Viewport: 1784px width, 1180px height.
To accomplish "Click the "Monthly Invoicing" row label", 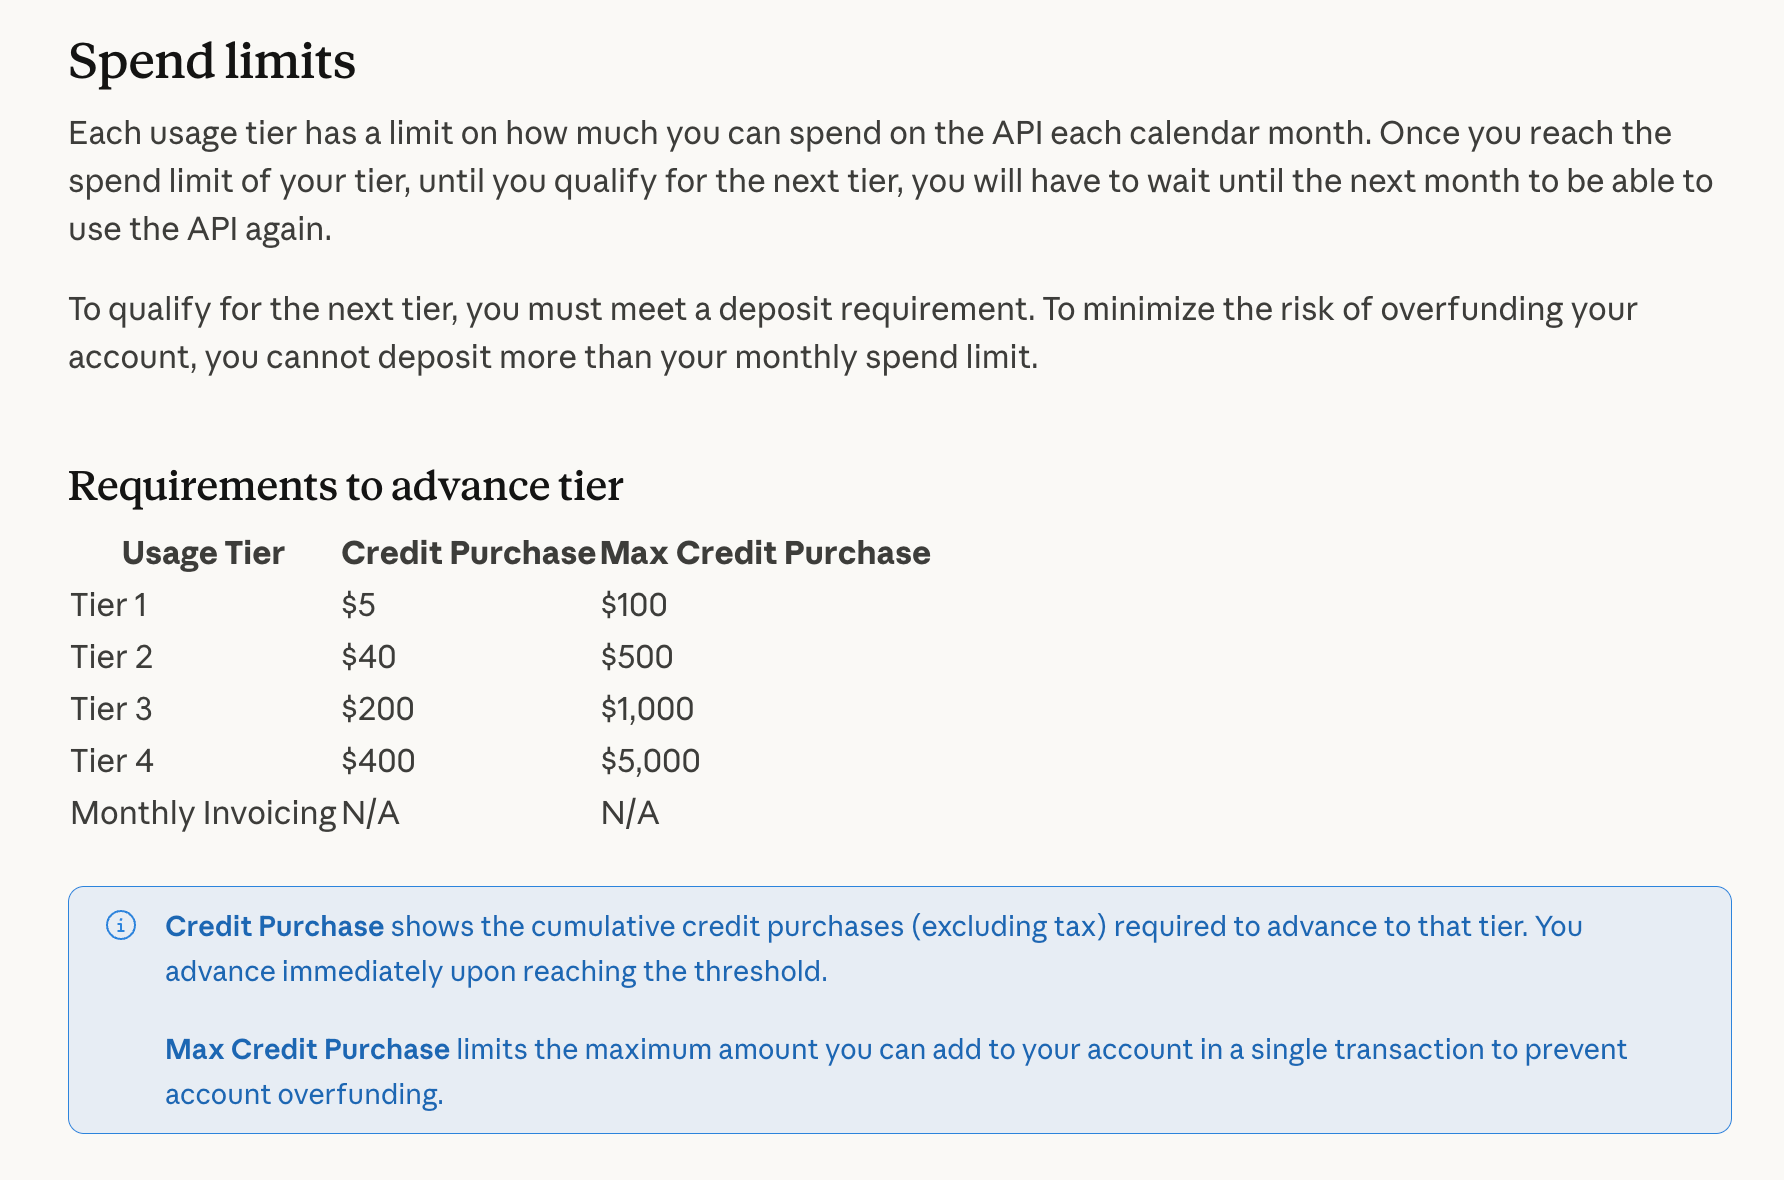I will coord(203,813).
